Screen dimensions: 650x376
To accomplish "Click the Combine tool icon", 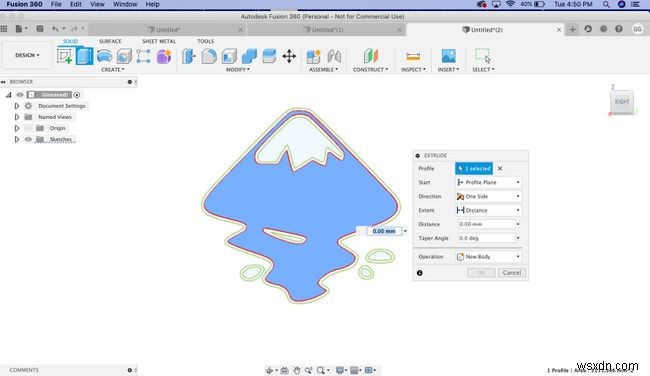I will (249, 56).
